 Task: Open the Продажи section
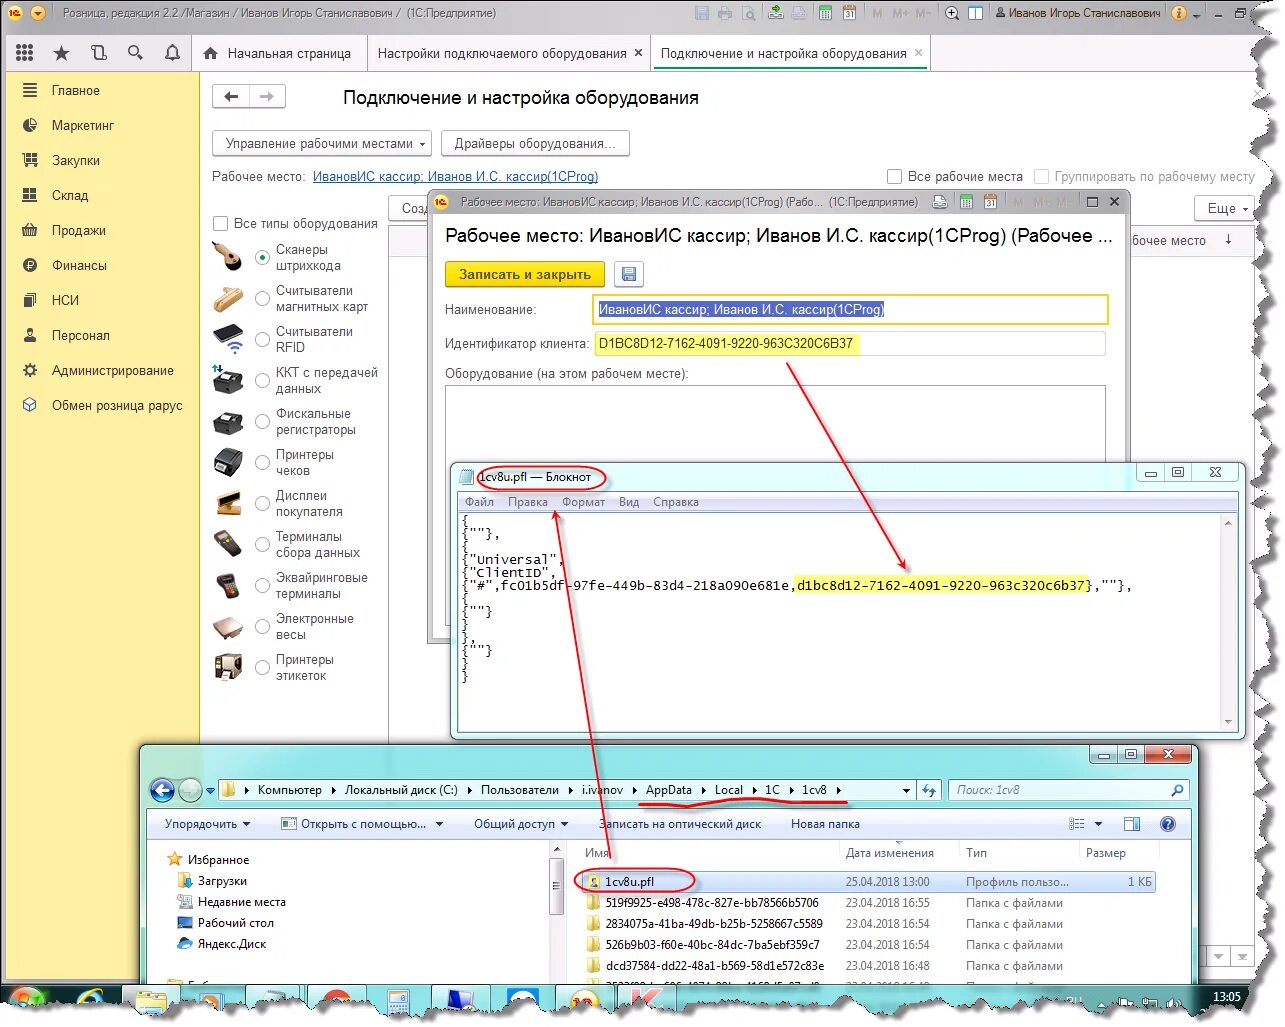(x=79, y=230)
